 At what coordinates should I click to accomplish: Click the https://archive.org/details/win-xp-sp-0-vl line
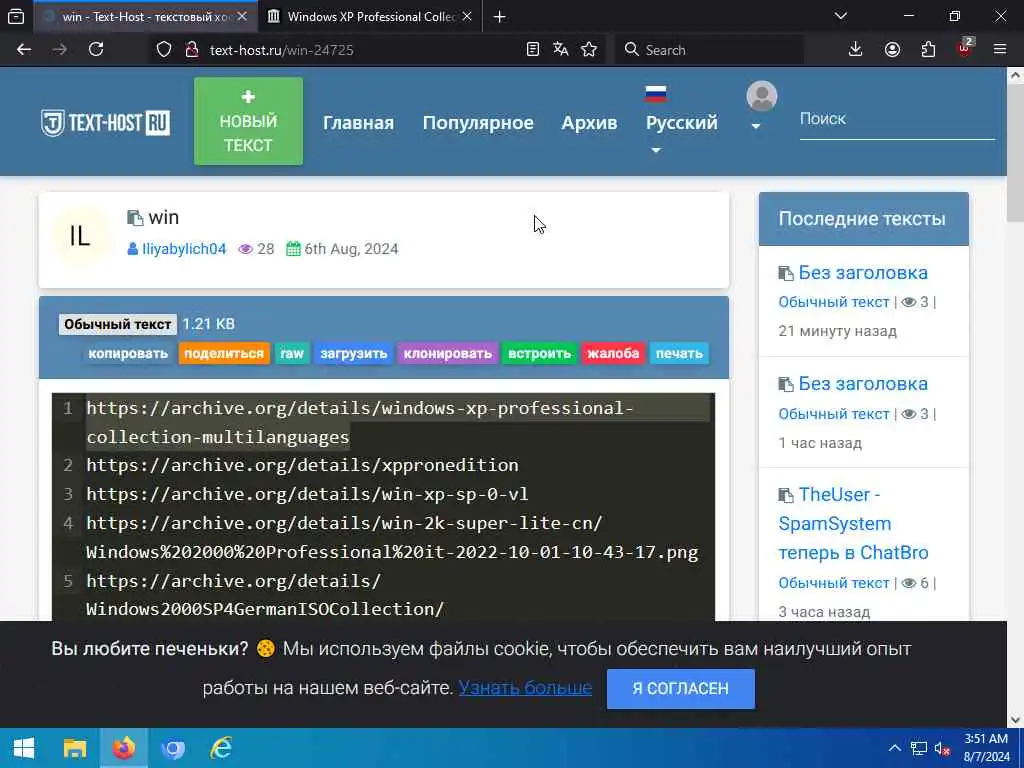(x=307, y=494)
